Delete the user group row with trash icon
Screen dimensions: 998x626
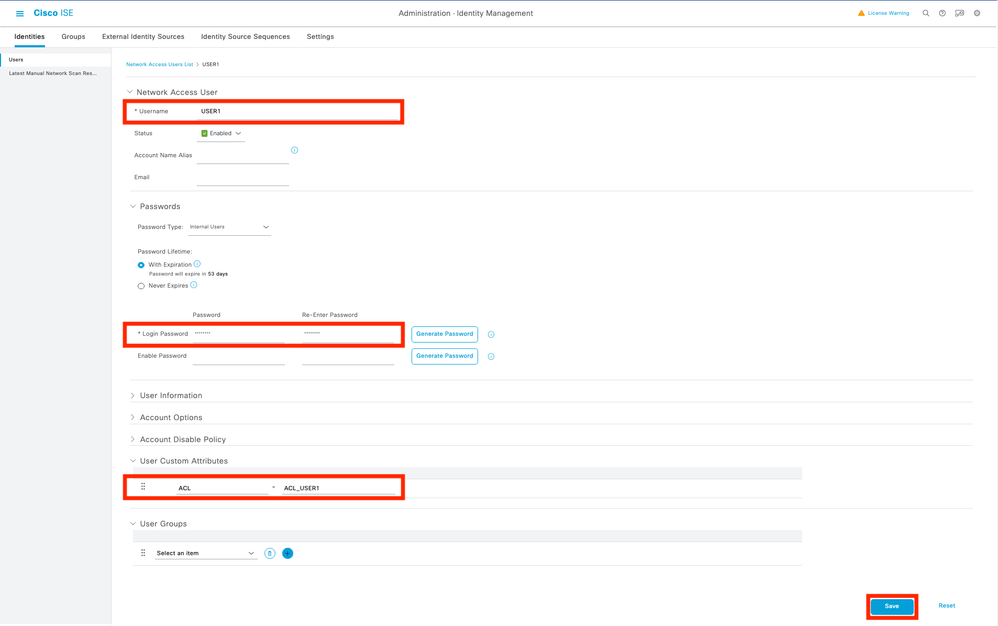tap(269, 553)
